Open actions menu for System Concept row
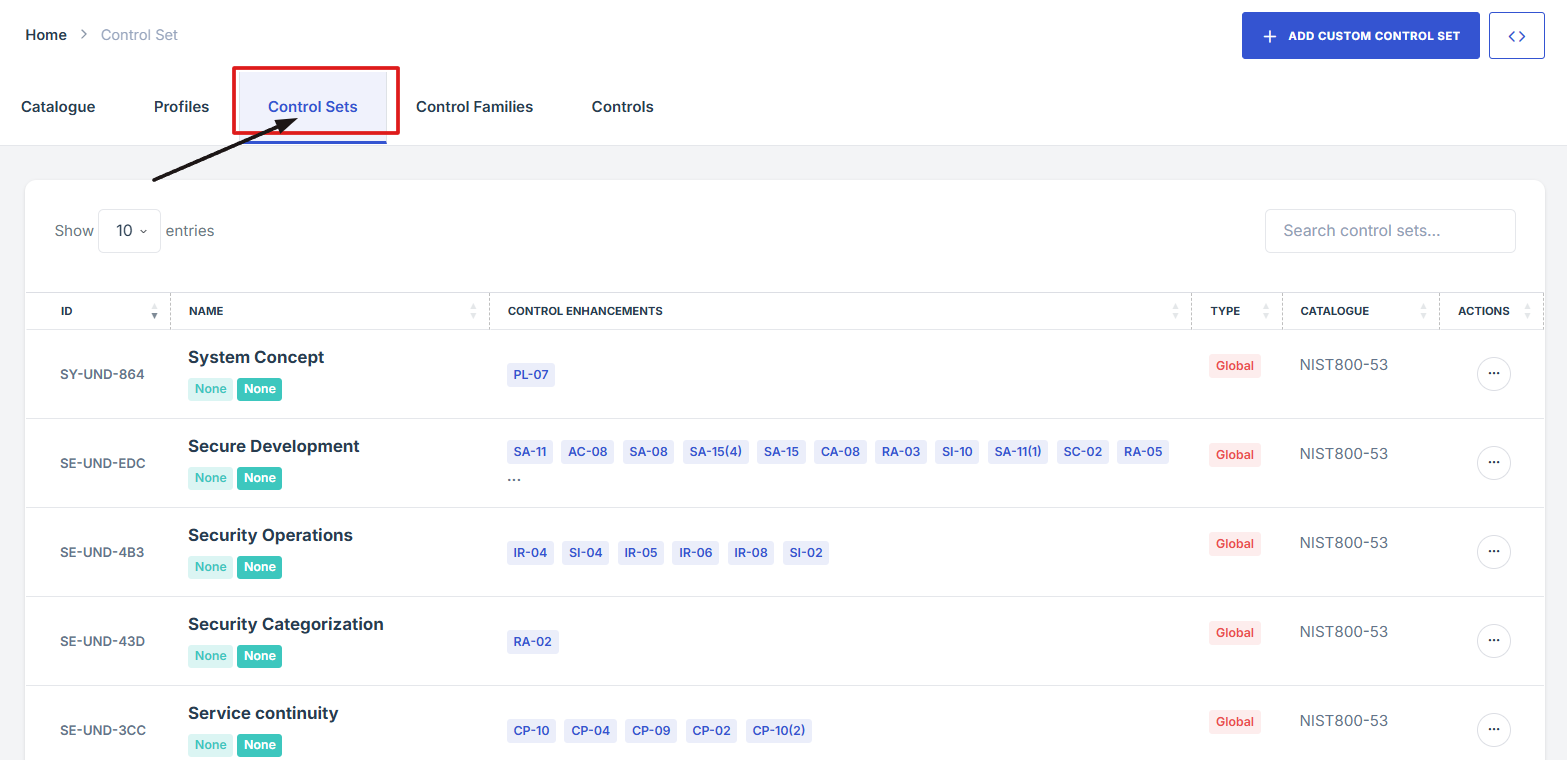Image resolution: width=1567 pixels, height=760 pixels. 1493,374
